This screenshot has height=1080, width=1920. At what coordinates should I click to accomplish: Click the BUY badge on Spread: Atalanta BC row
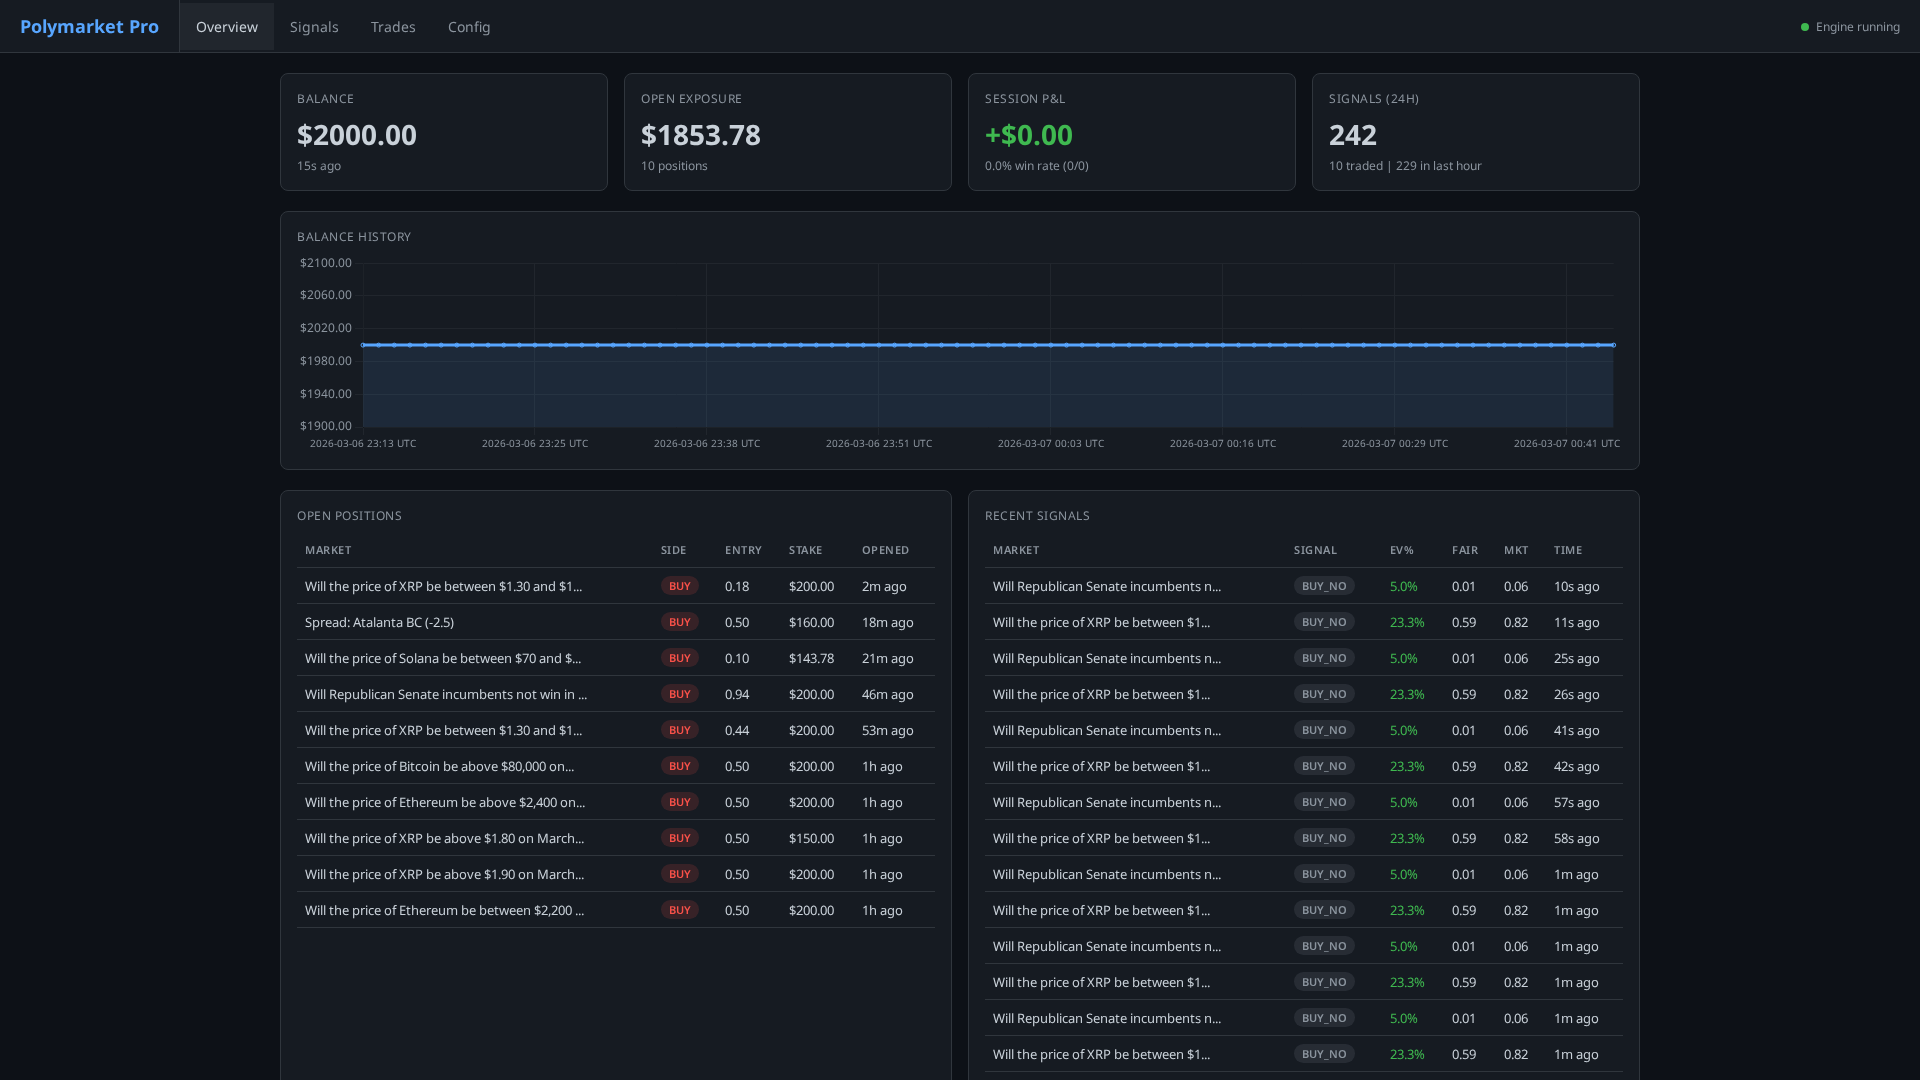point(679,622)
